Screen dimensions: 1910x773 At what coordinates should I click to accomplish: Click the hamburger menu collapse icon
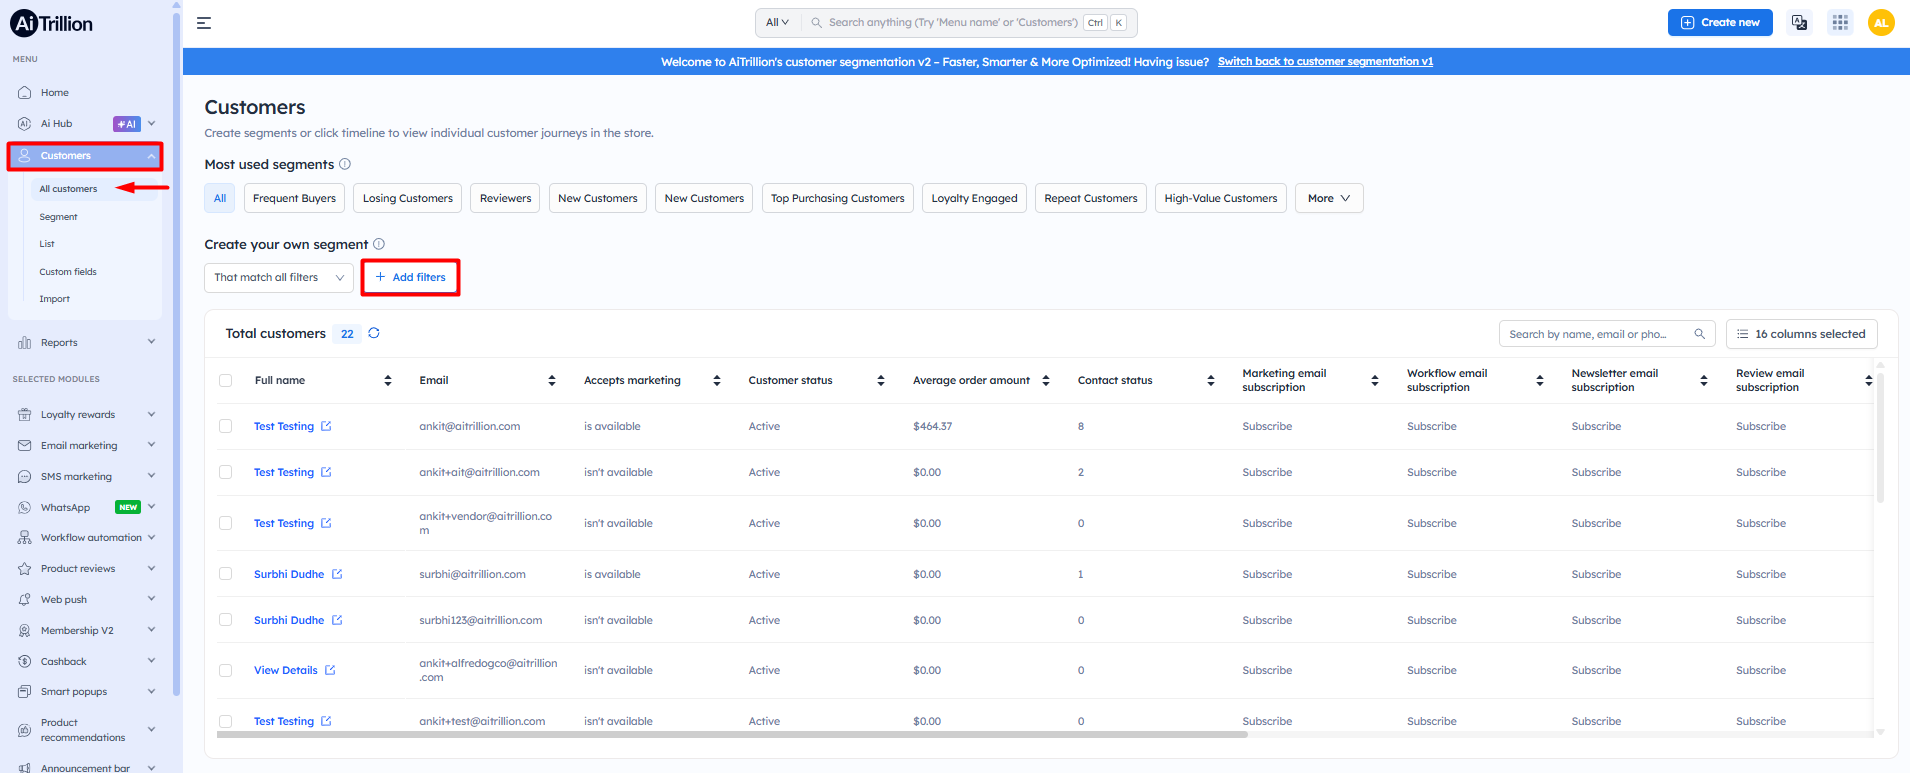coord(204,23)
